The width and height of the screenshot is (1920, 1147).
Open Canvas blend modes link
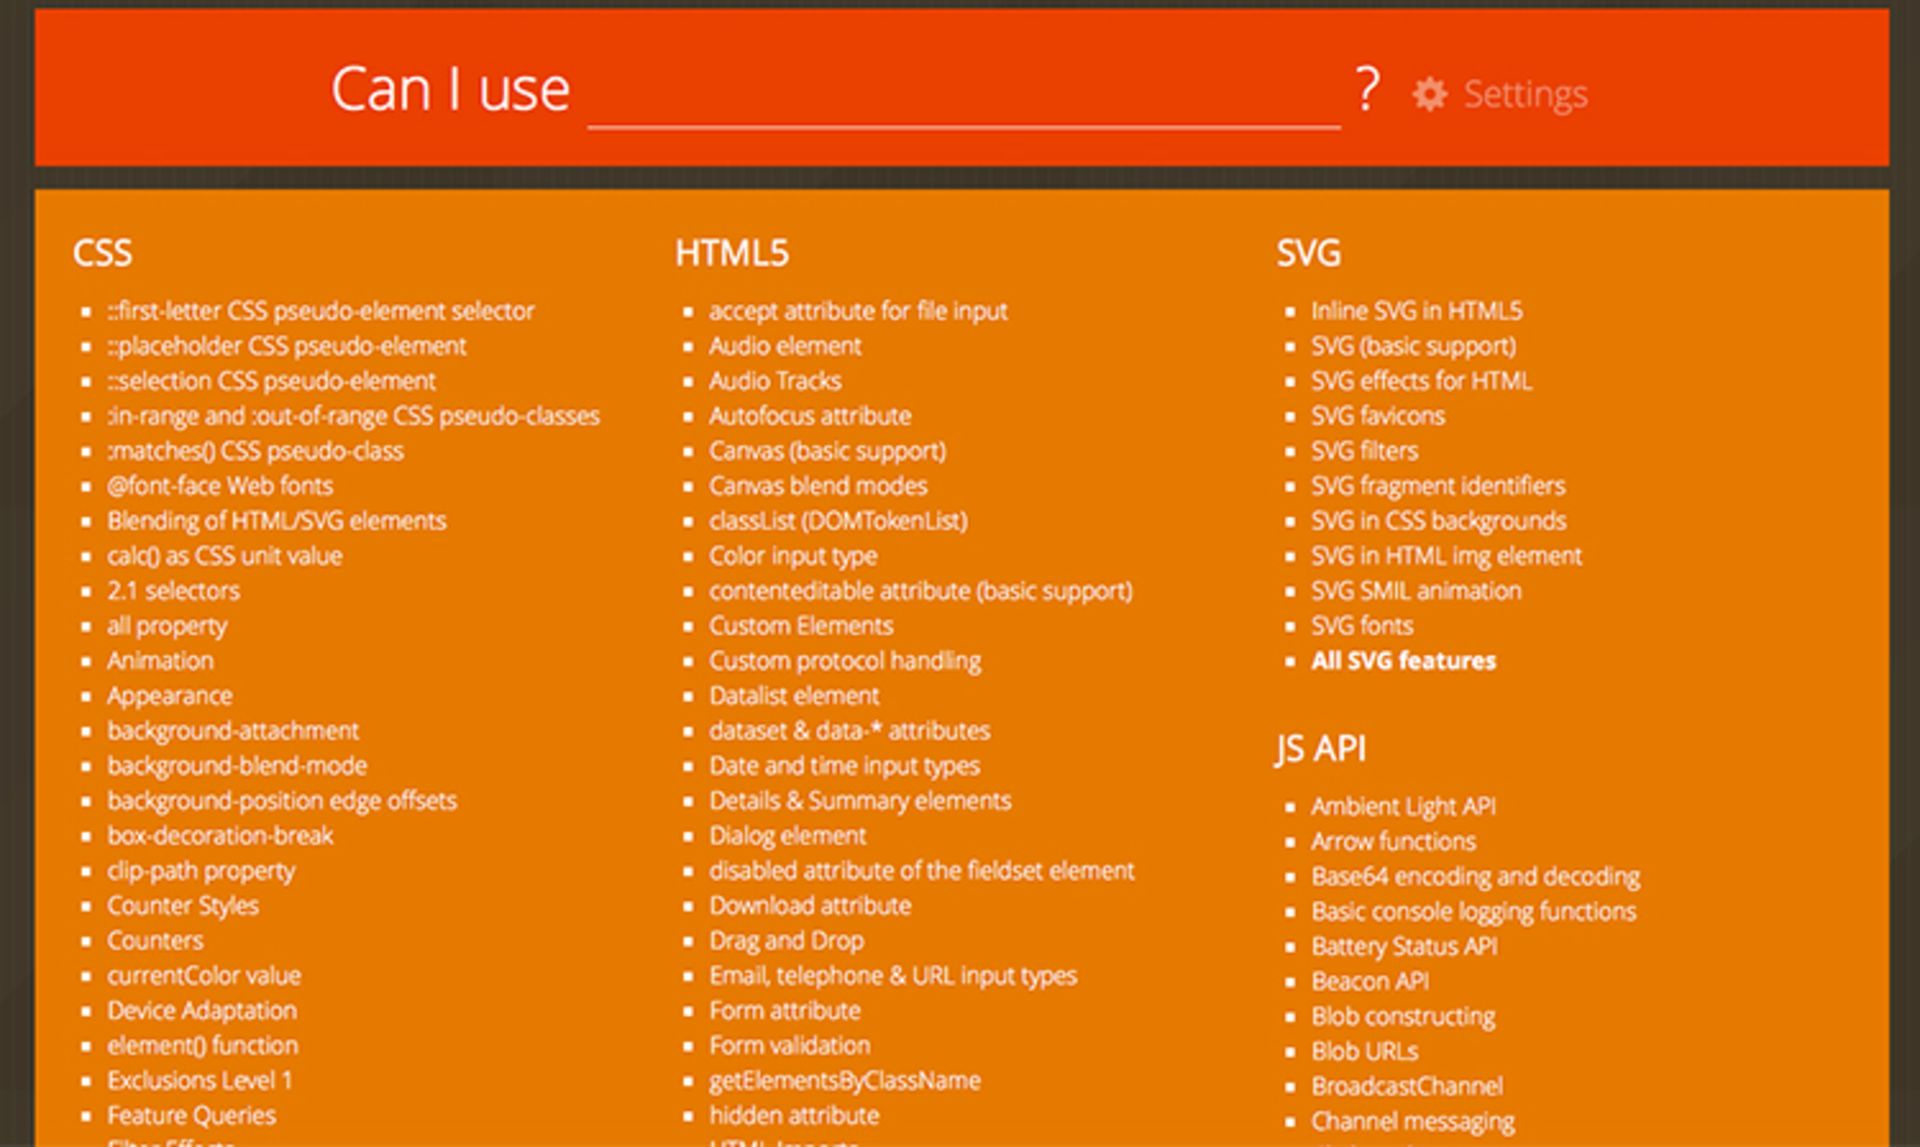coord(818,486)
